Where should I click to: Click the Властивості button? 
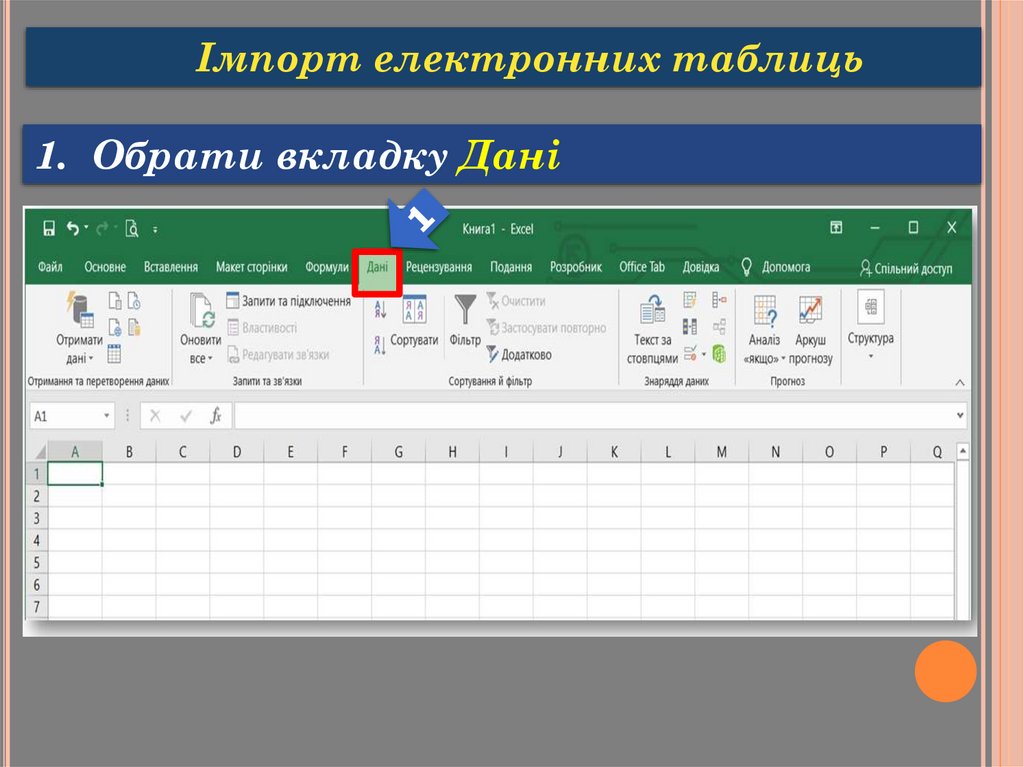pyautogui.click(x=261, y=328)
